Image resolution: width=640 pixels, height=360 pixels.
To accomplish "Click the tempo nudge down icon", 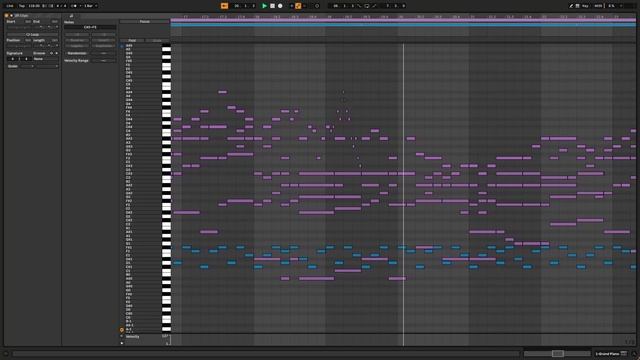I will (45, 6).
